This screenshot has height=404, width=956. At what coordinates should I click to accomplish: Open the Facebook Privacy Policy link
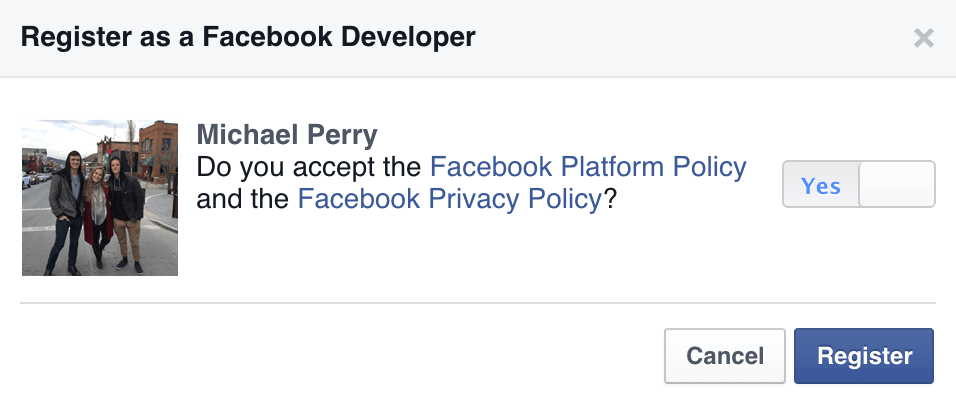coord(450,199)
